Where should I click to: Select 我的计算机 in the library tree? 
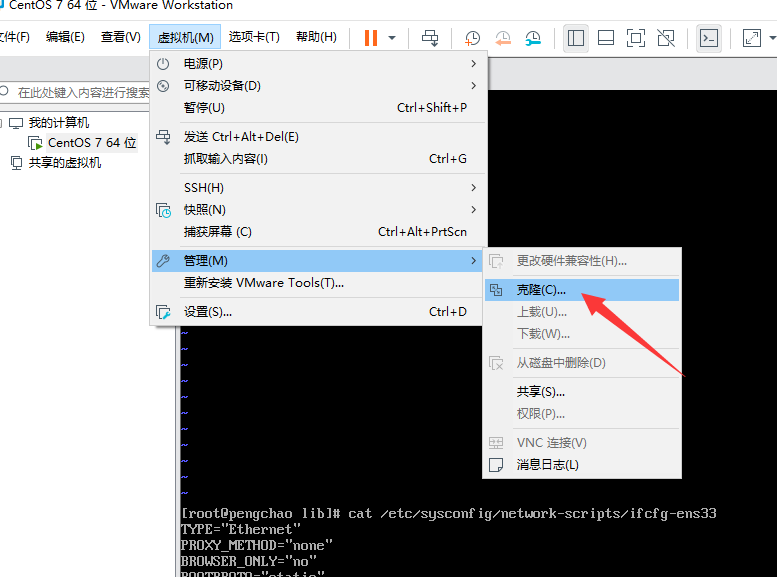coord(58,122)
